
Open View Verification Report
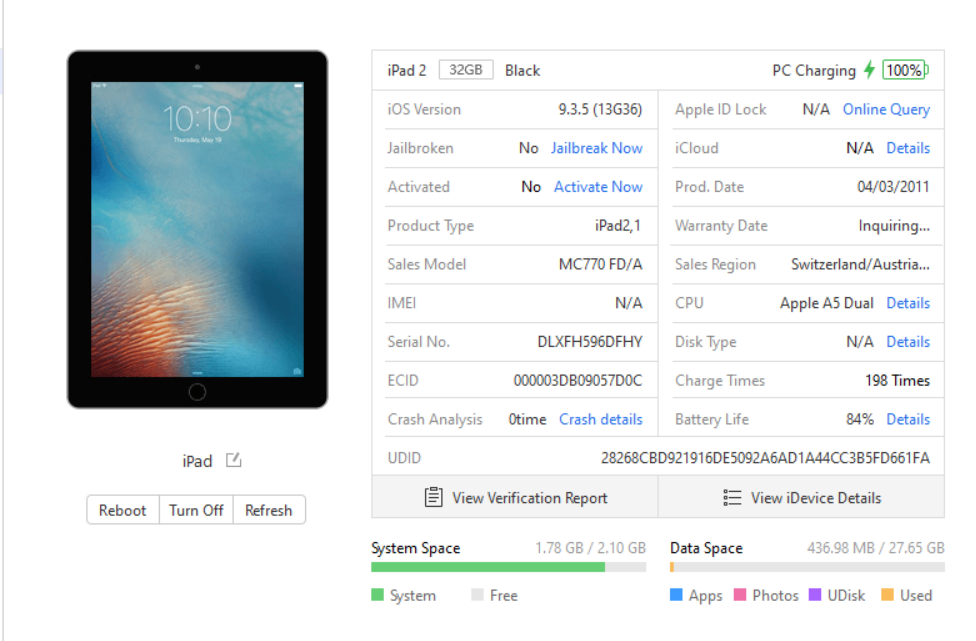515,497
